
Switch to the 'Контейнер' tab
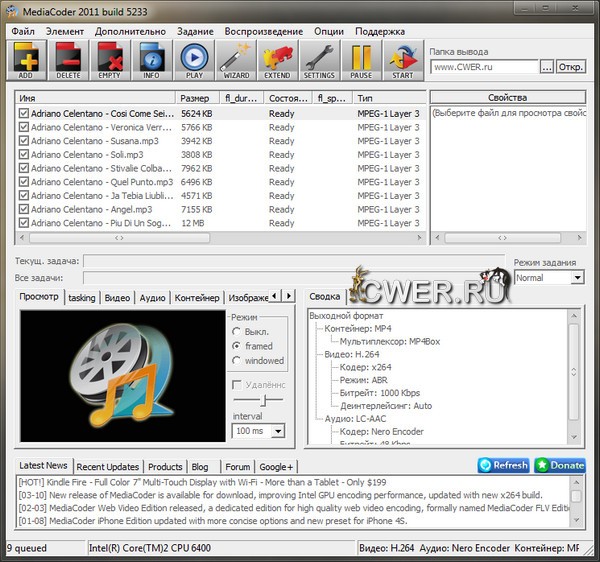click(197, 298)
